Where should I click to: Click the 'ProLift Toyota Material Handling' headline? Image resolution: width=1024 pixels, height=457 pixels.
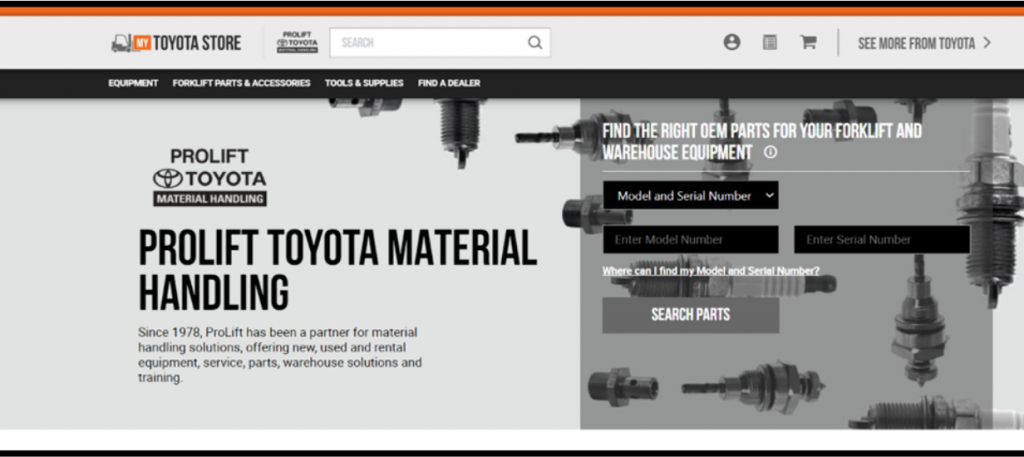338,270
